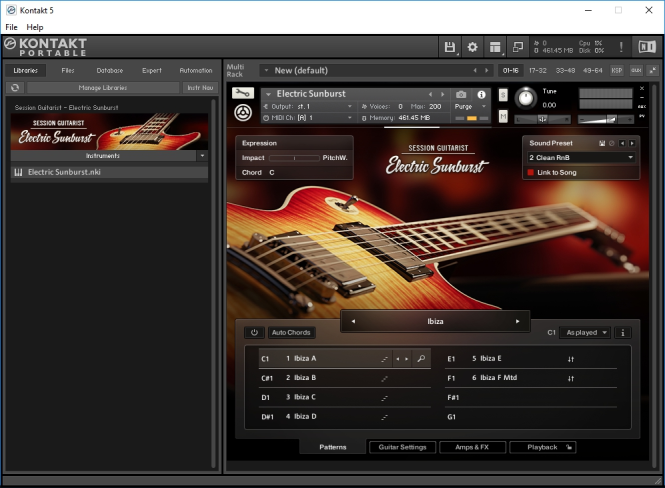
Task: Refresh libraries list icon
Action: pos(15,87)
